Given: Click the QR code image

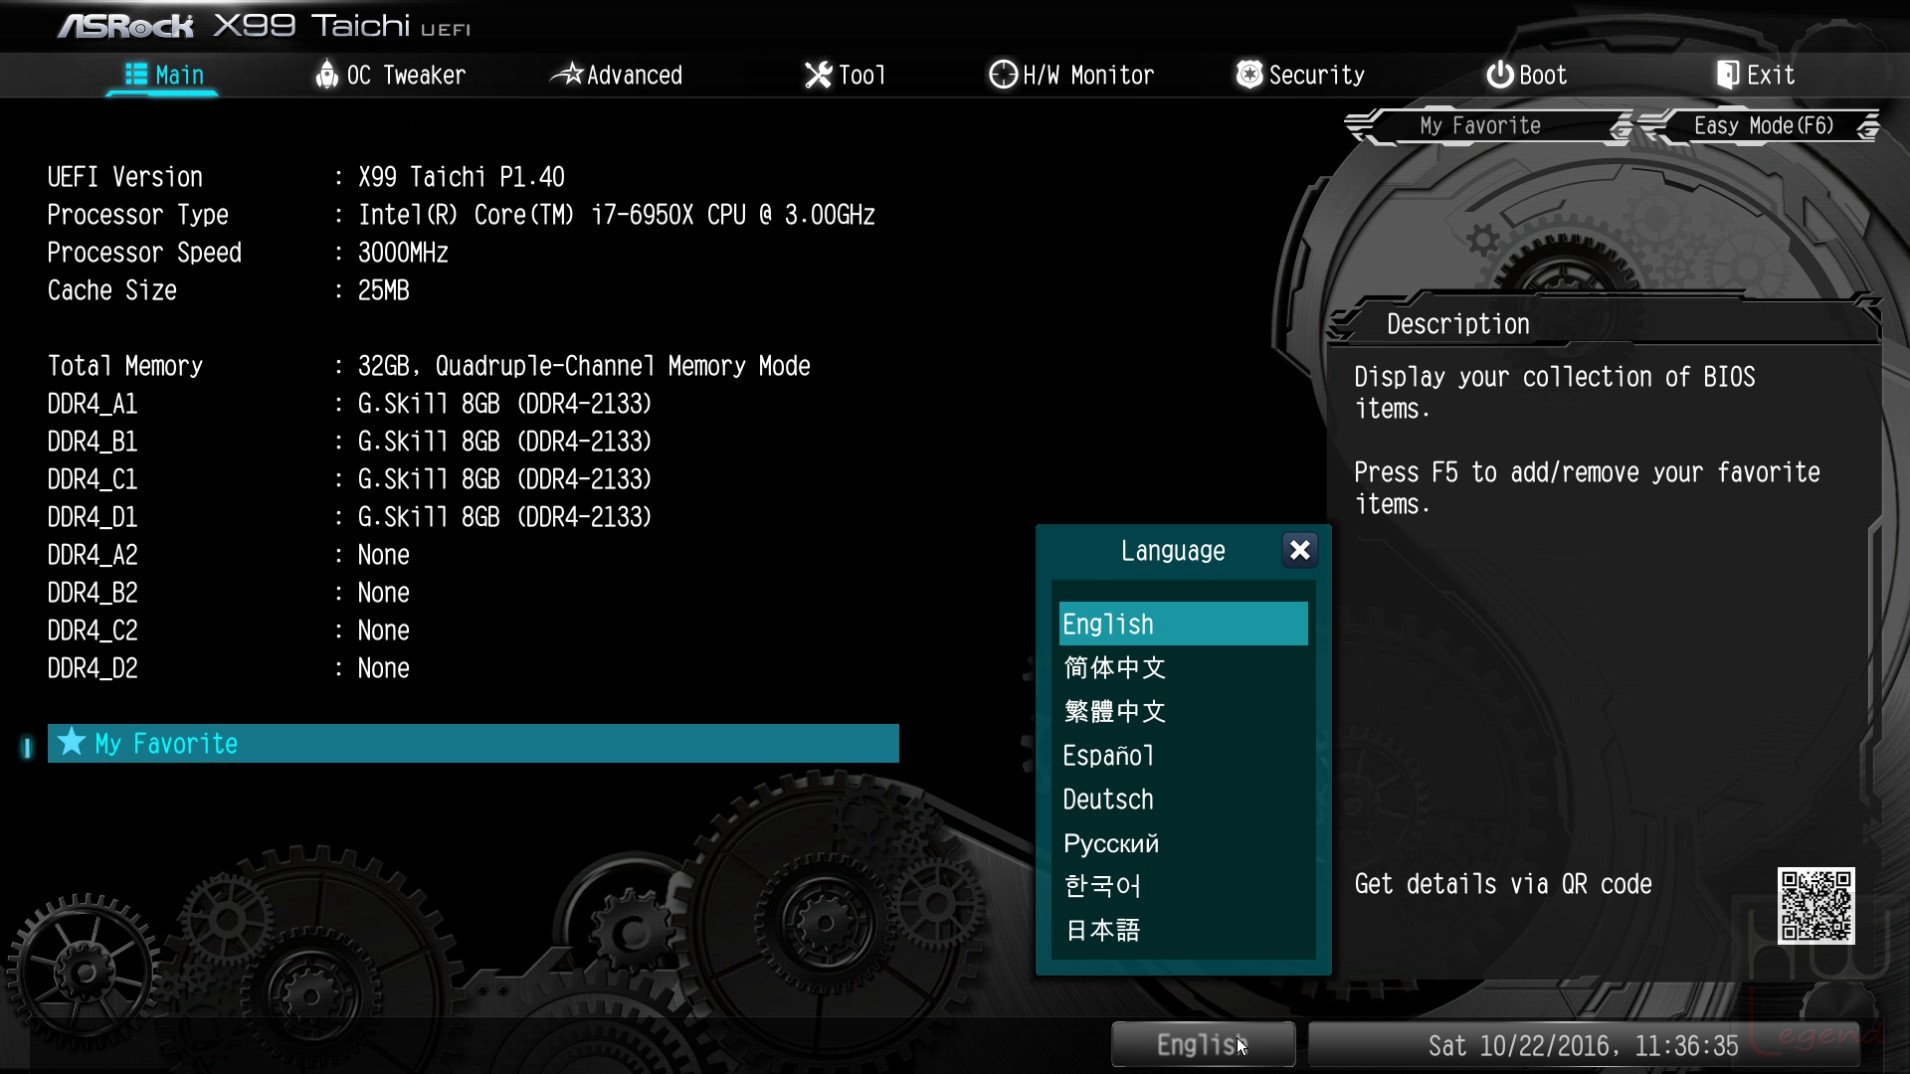Looking at the screenshot, I should pos(1816,906).
